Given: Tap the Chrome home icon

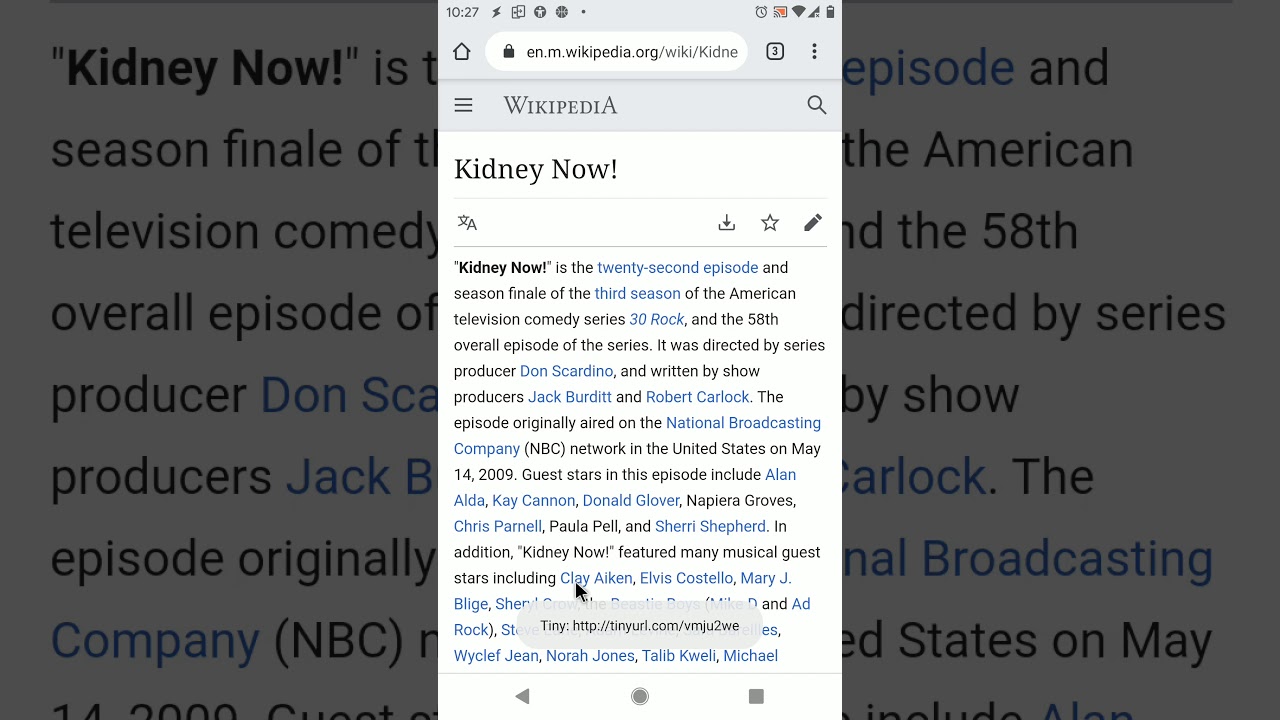Looking at the screenshot, I should [462, 52].
